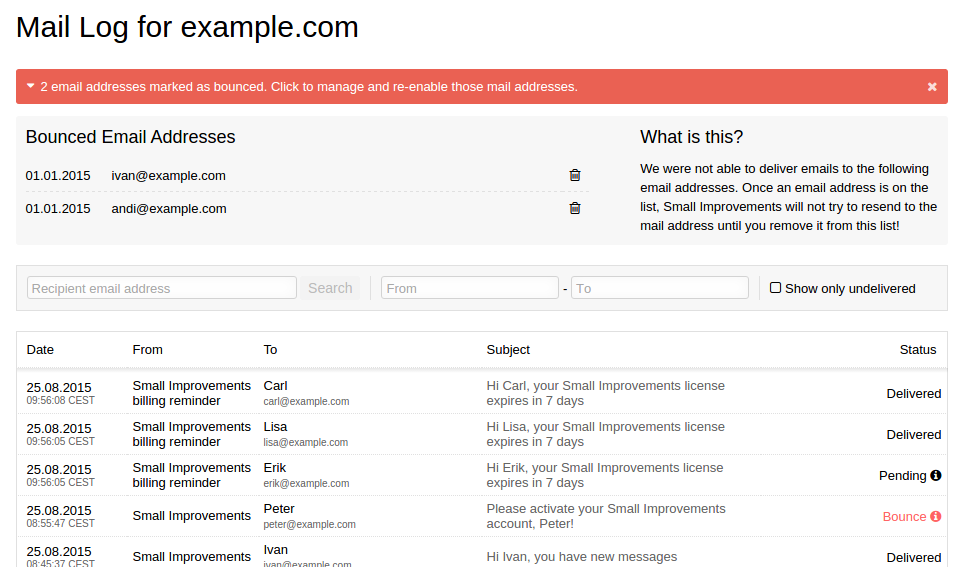Click the ivan@example.com bounced address text

[168, 176]
